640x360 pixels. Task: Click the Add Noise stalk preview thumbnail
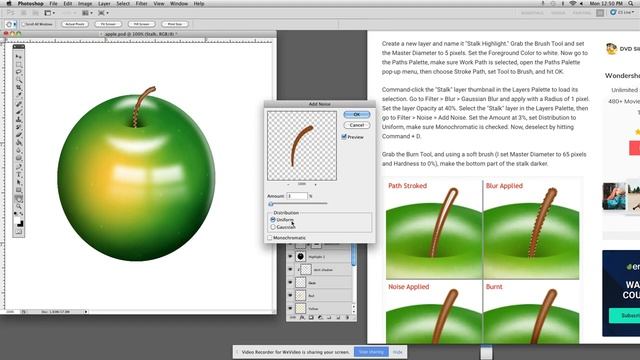click(x=302, y=146)
